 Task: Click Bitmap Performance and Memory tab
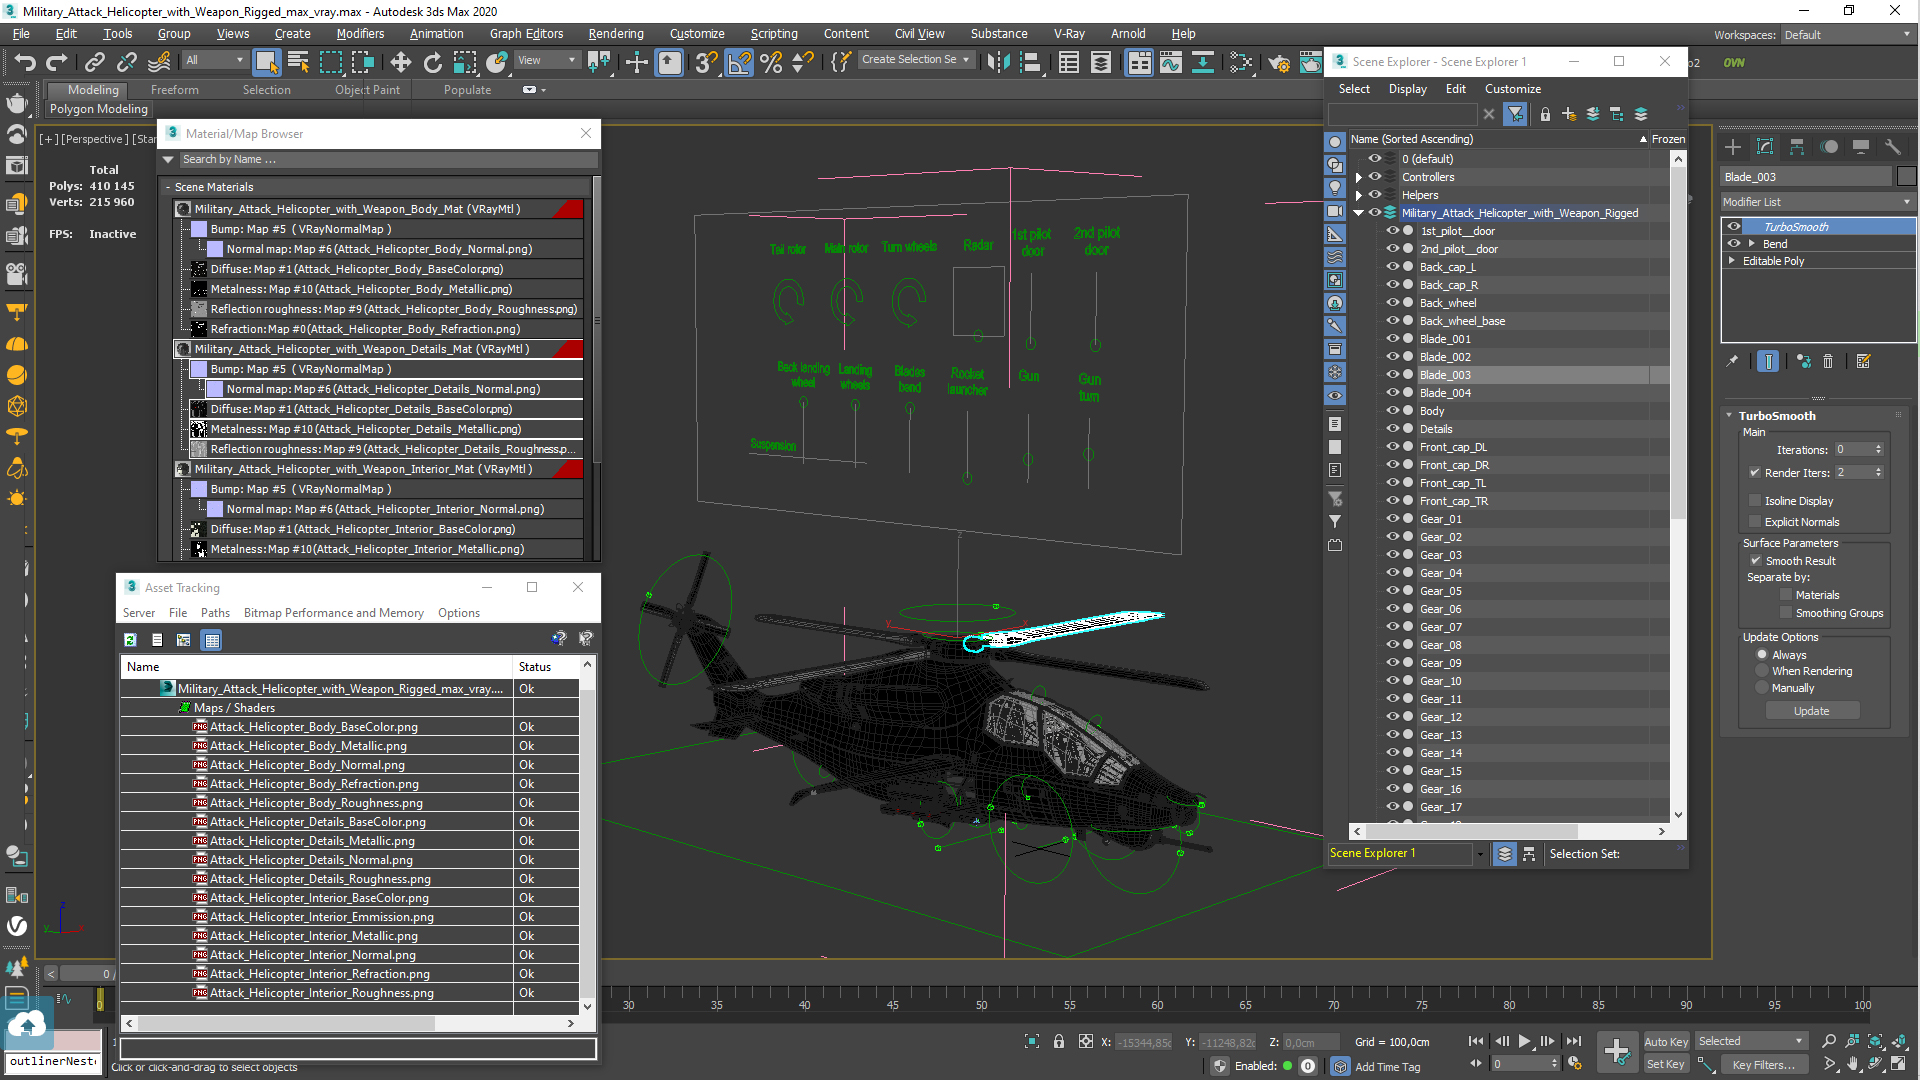tap(334, 613)
